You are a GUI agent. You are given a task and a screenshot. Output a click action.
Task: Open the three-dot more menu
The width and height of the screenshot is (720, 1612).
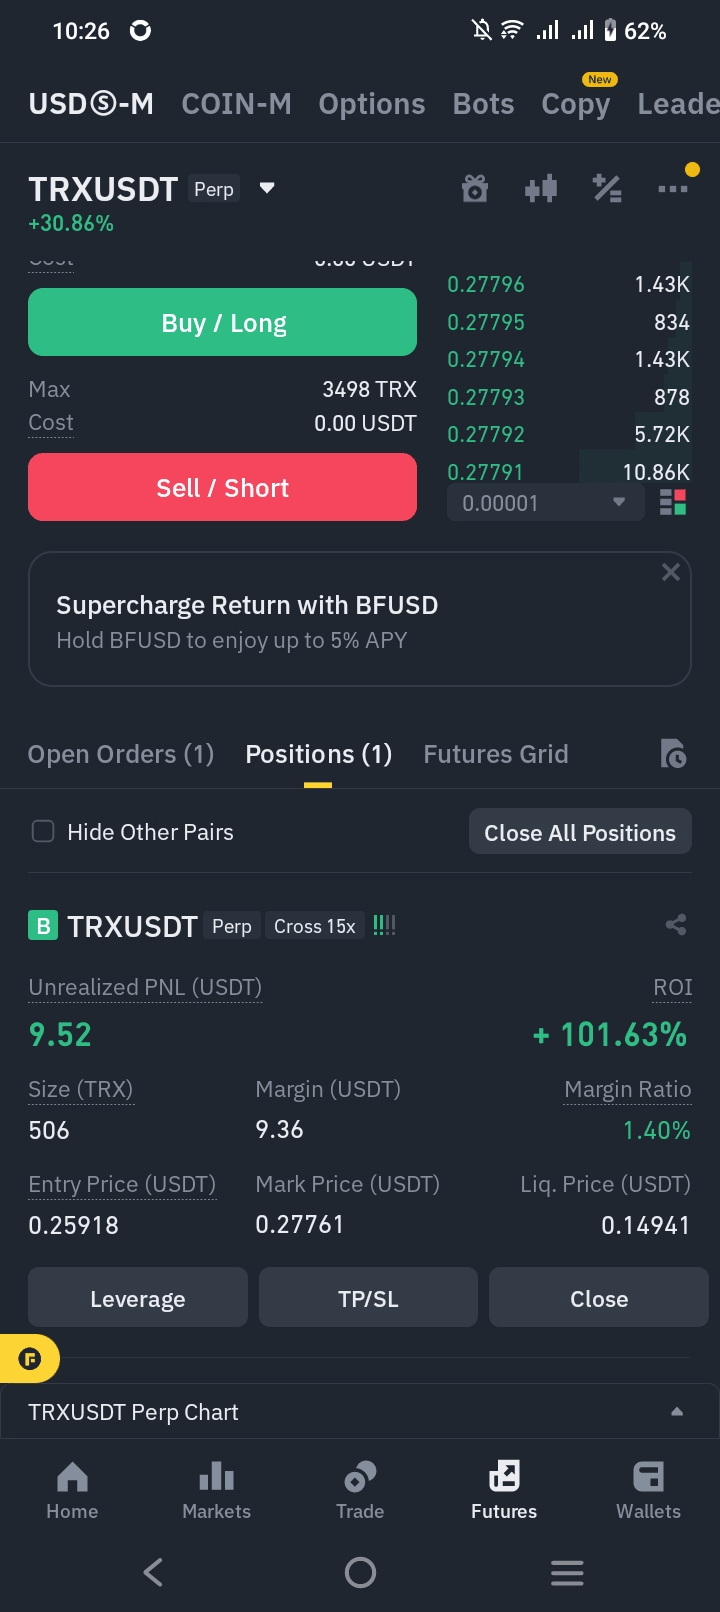click(x=673, y=188)
